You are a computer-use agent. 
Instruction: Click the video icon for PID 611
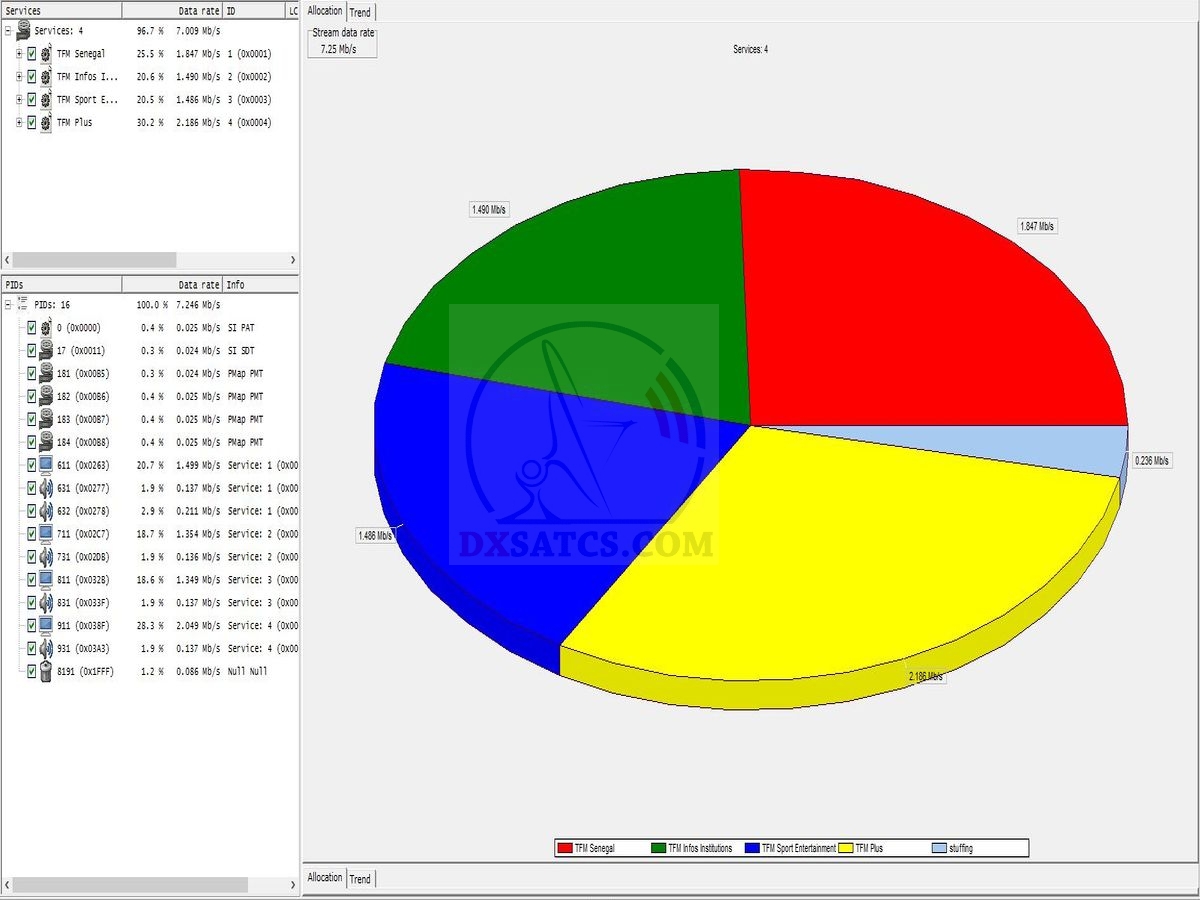point(45,466)
